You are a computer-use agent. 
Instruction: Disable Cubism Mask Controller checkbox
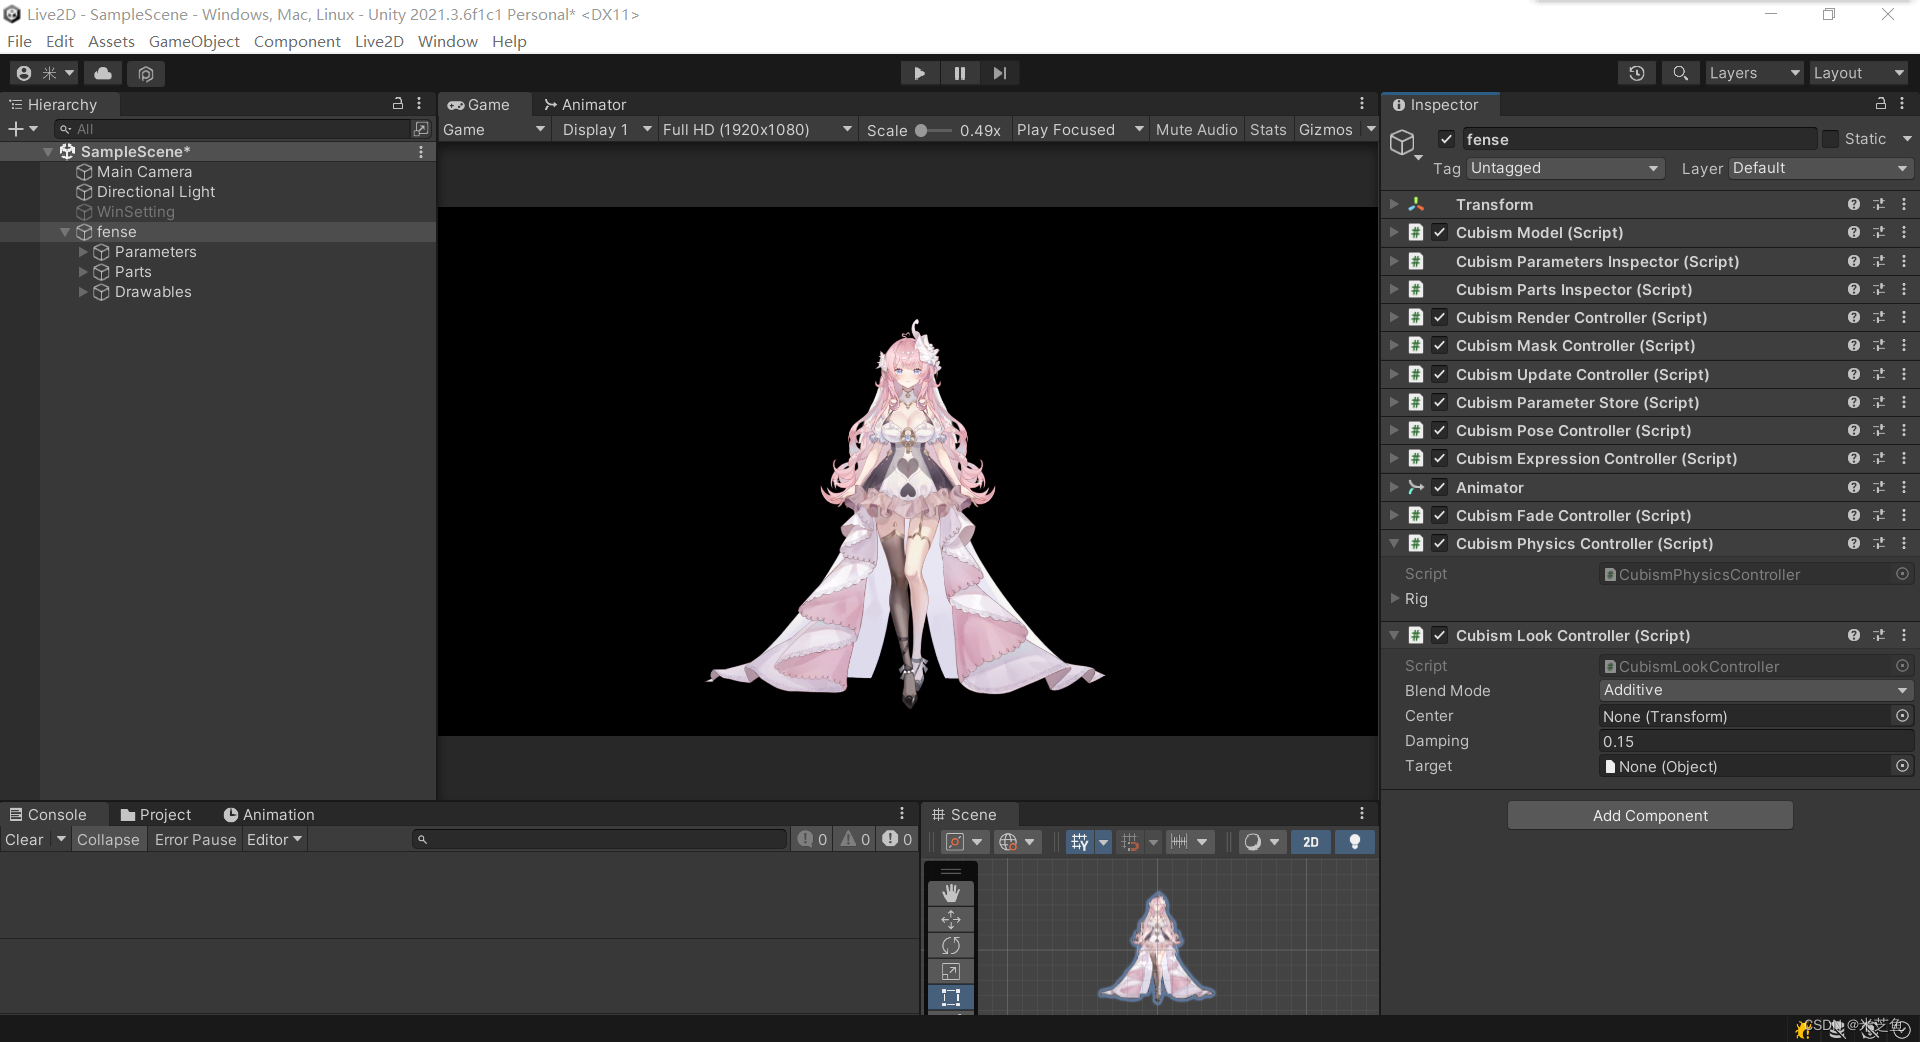click(1440, 345)
